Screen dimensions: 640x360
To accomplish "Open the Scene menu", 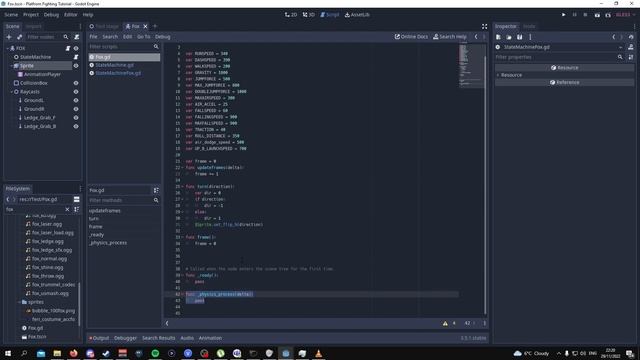I will coord(11,15).
